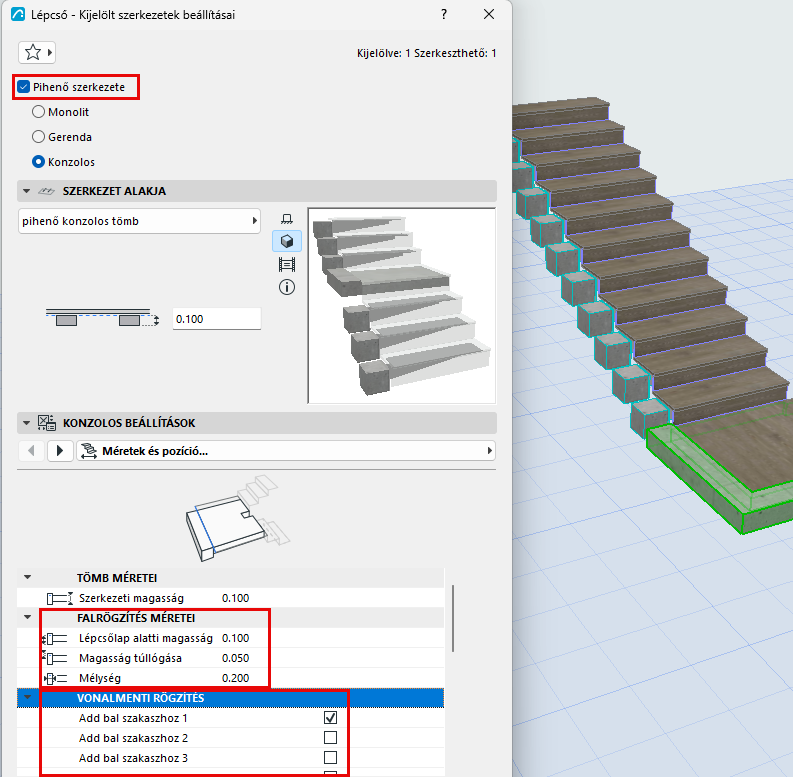The width and height of the screenshot is (793, 777).
Task: Click the Szerkezeti magasság label
Action: 131,598
